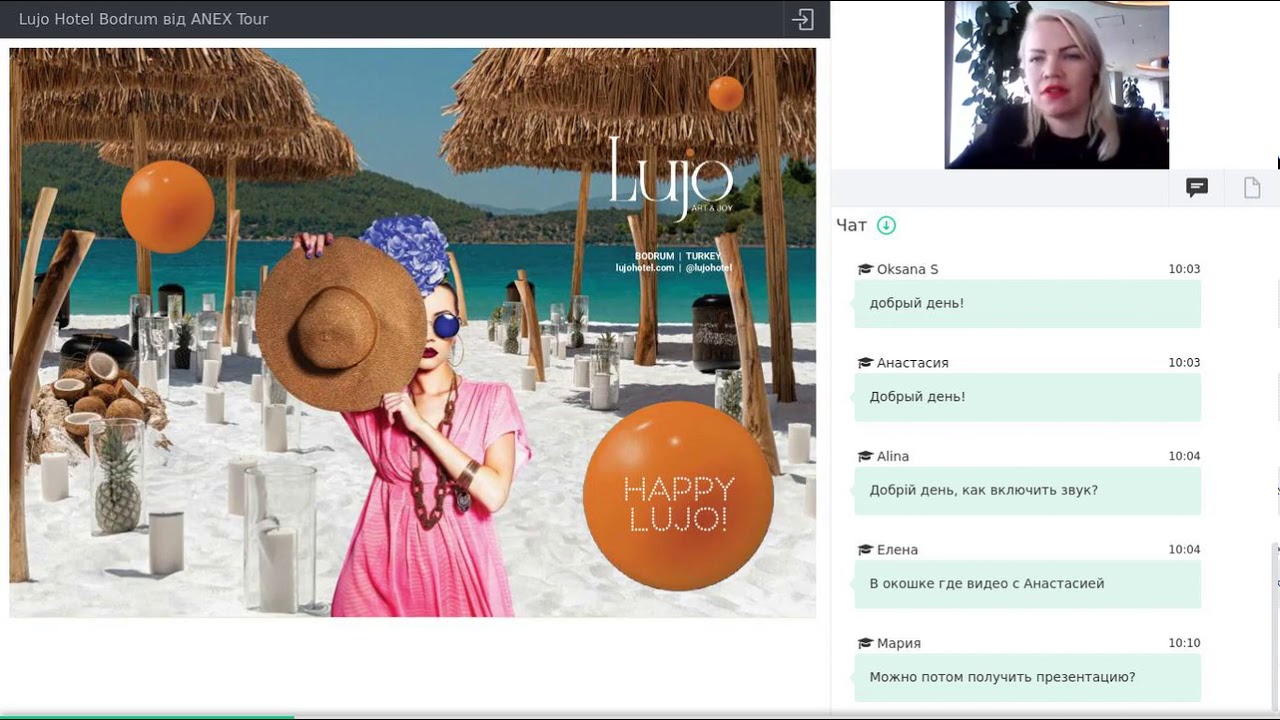Click the green progress bar at bottom
Viewport: 1280px width, 720px height.
147,717
